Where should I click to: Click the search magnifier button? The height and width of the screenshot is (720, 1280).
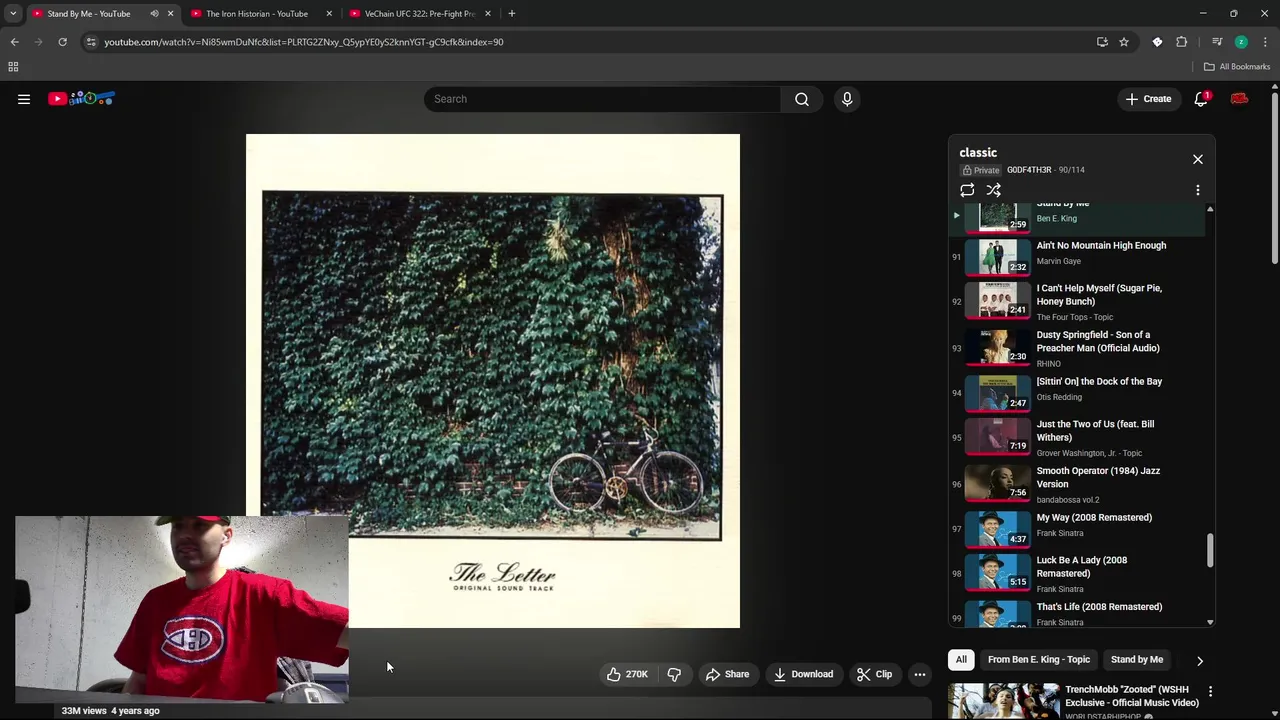point(801,99)
